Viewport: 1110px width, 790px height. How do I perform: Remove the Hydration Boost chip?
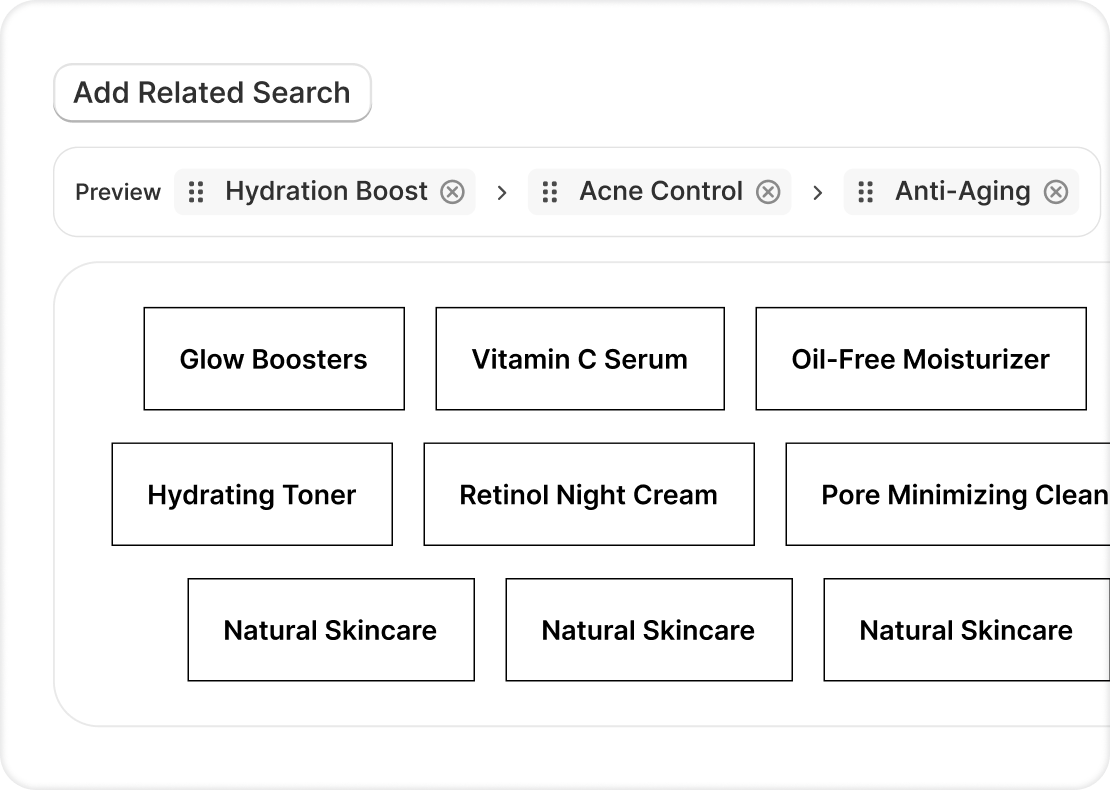[453, 192]
